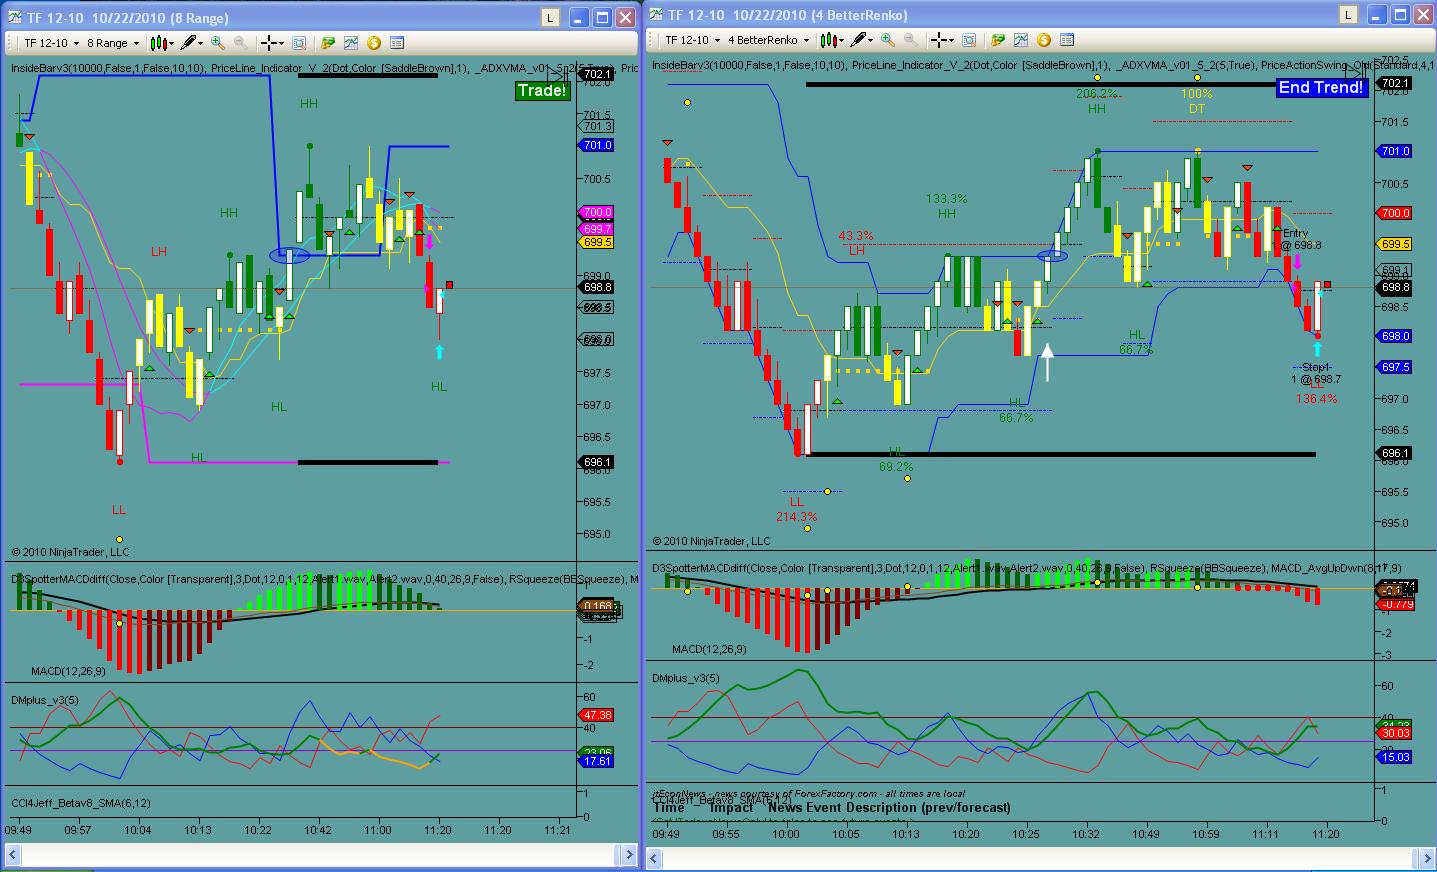This screenshot has width=1437, height=872.
Task: Open TF 12-10 instrument selector in BetterRenko window
Action: pyautogui.click(x=692, y=40)
